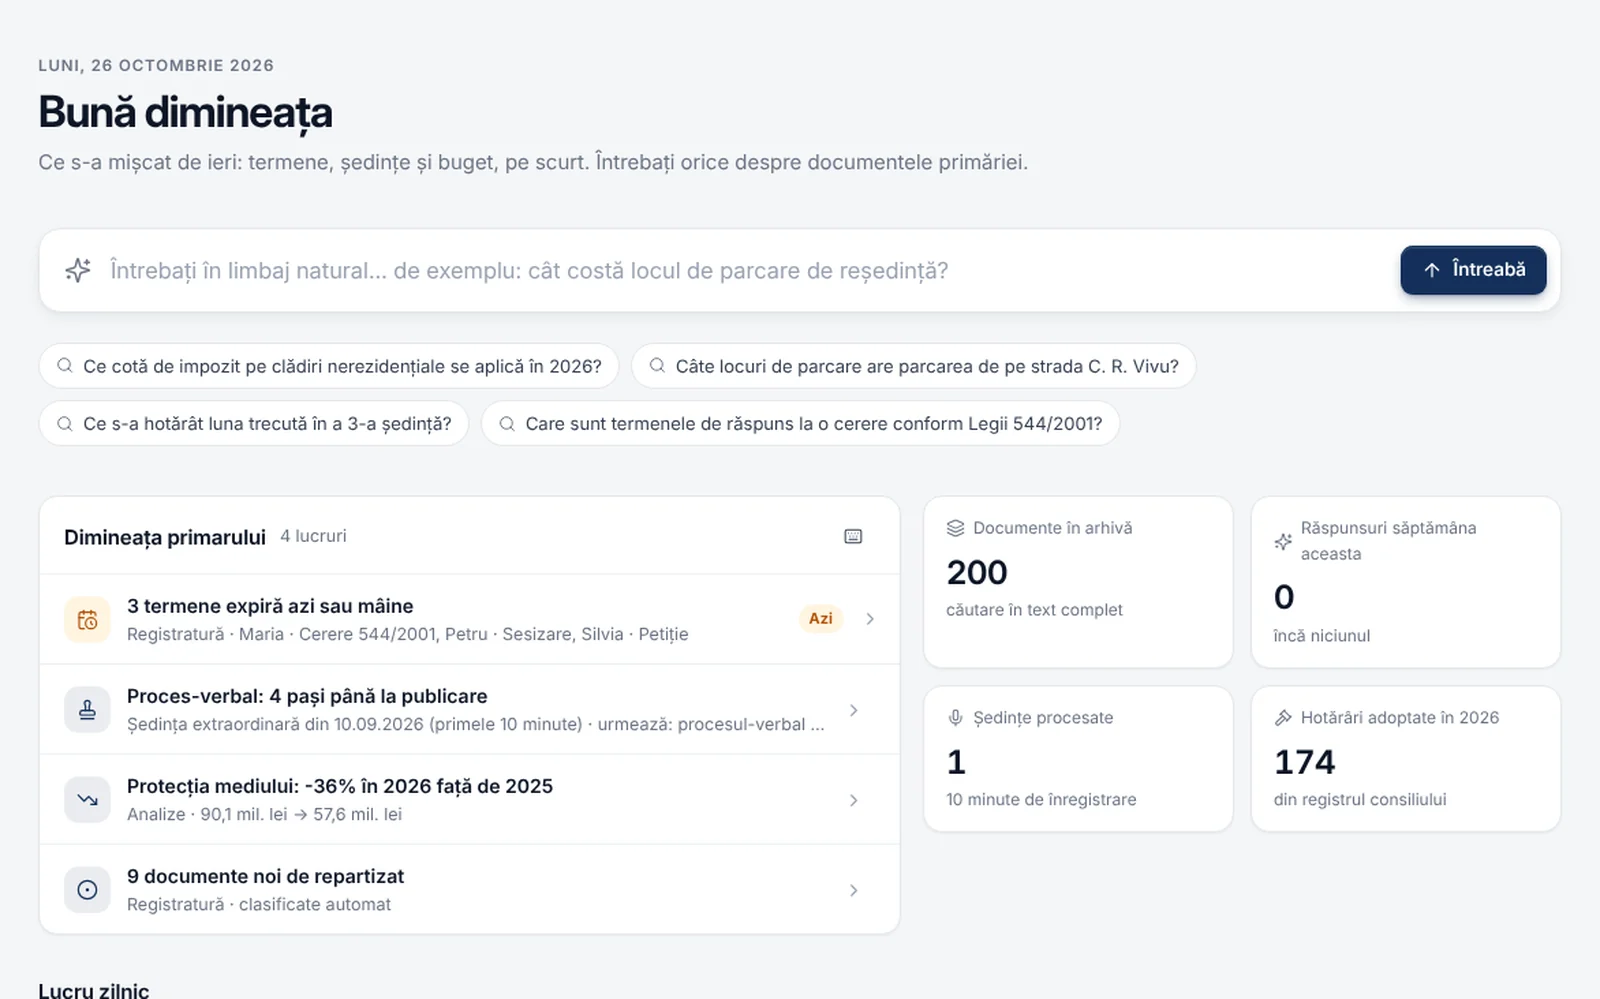
Task: Open chevron on Protecția mediului row
Action: click(x=853, y=800)
